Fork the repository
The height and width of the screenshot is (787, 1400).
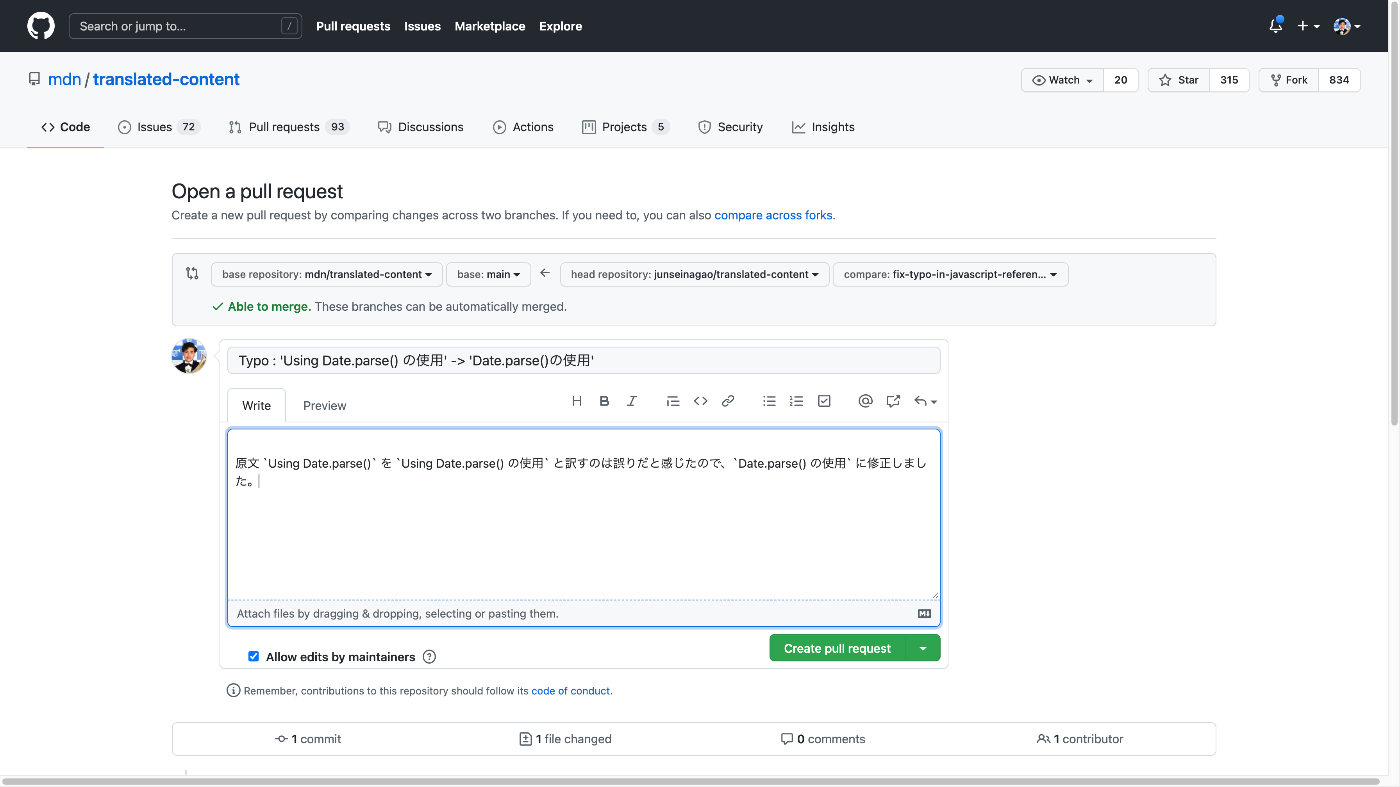[x=1288, y=80]
